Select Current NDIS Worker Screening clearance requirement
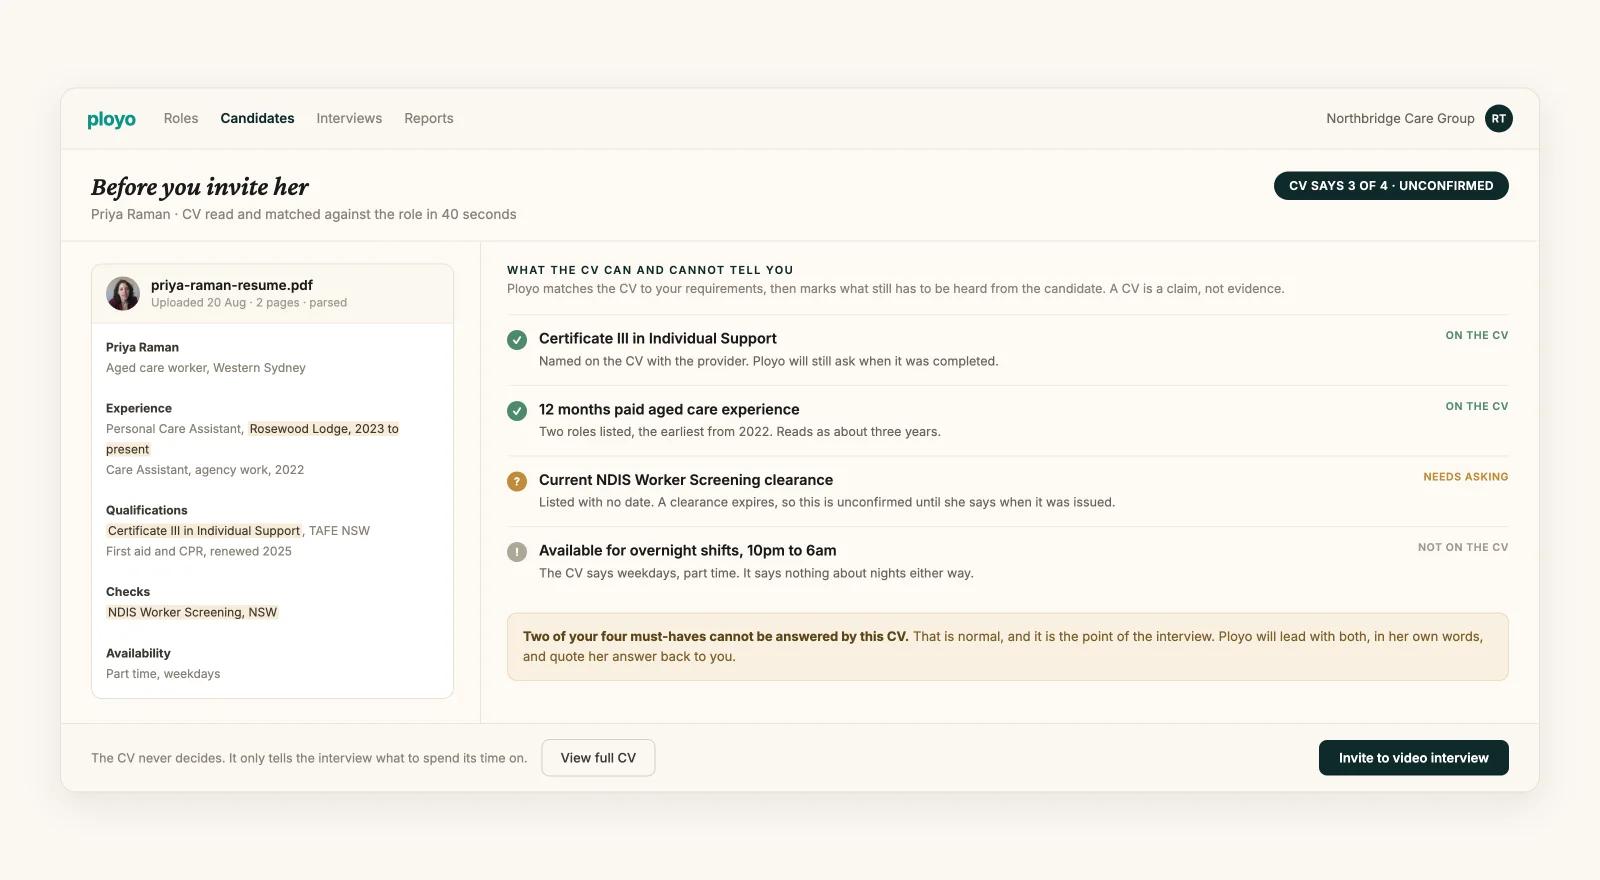The image size is (1600, 880). coord(1007,491)
